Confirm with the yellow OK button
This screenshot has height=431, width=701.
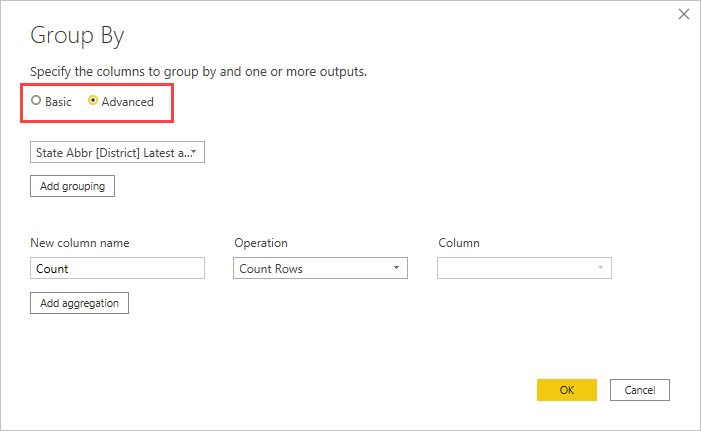point(566,390)
